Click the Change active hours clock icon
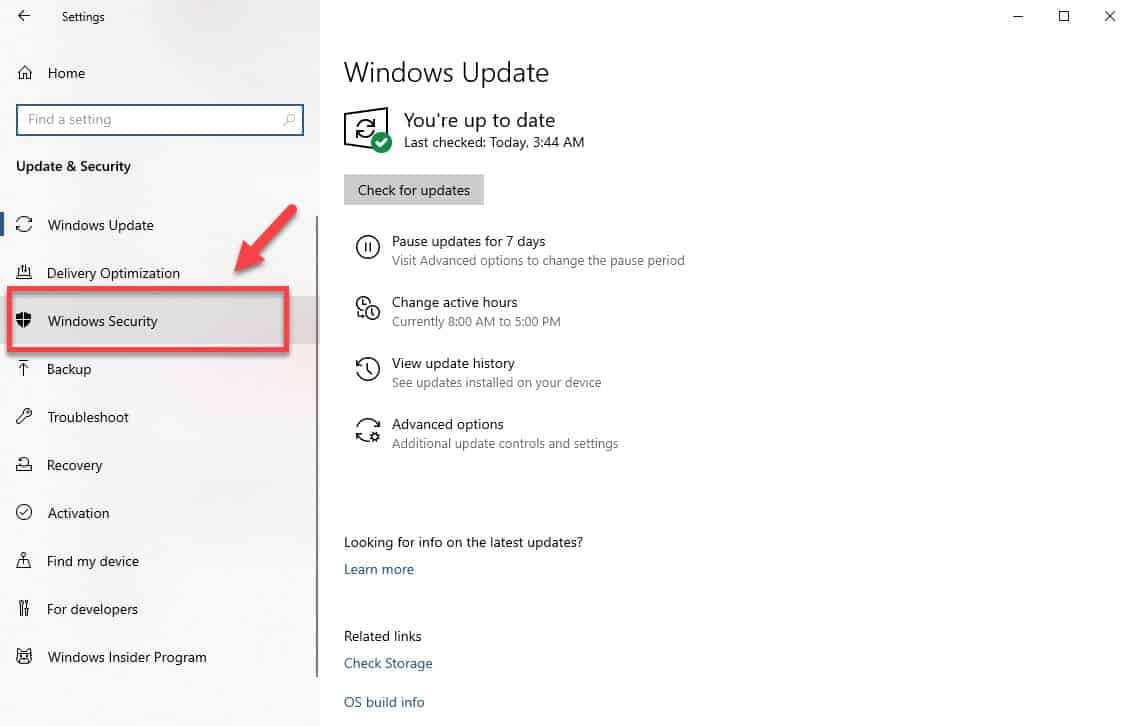Screen dimensions: 1133x726 coord(367,308)
